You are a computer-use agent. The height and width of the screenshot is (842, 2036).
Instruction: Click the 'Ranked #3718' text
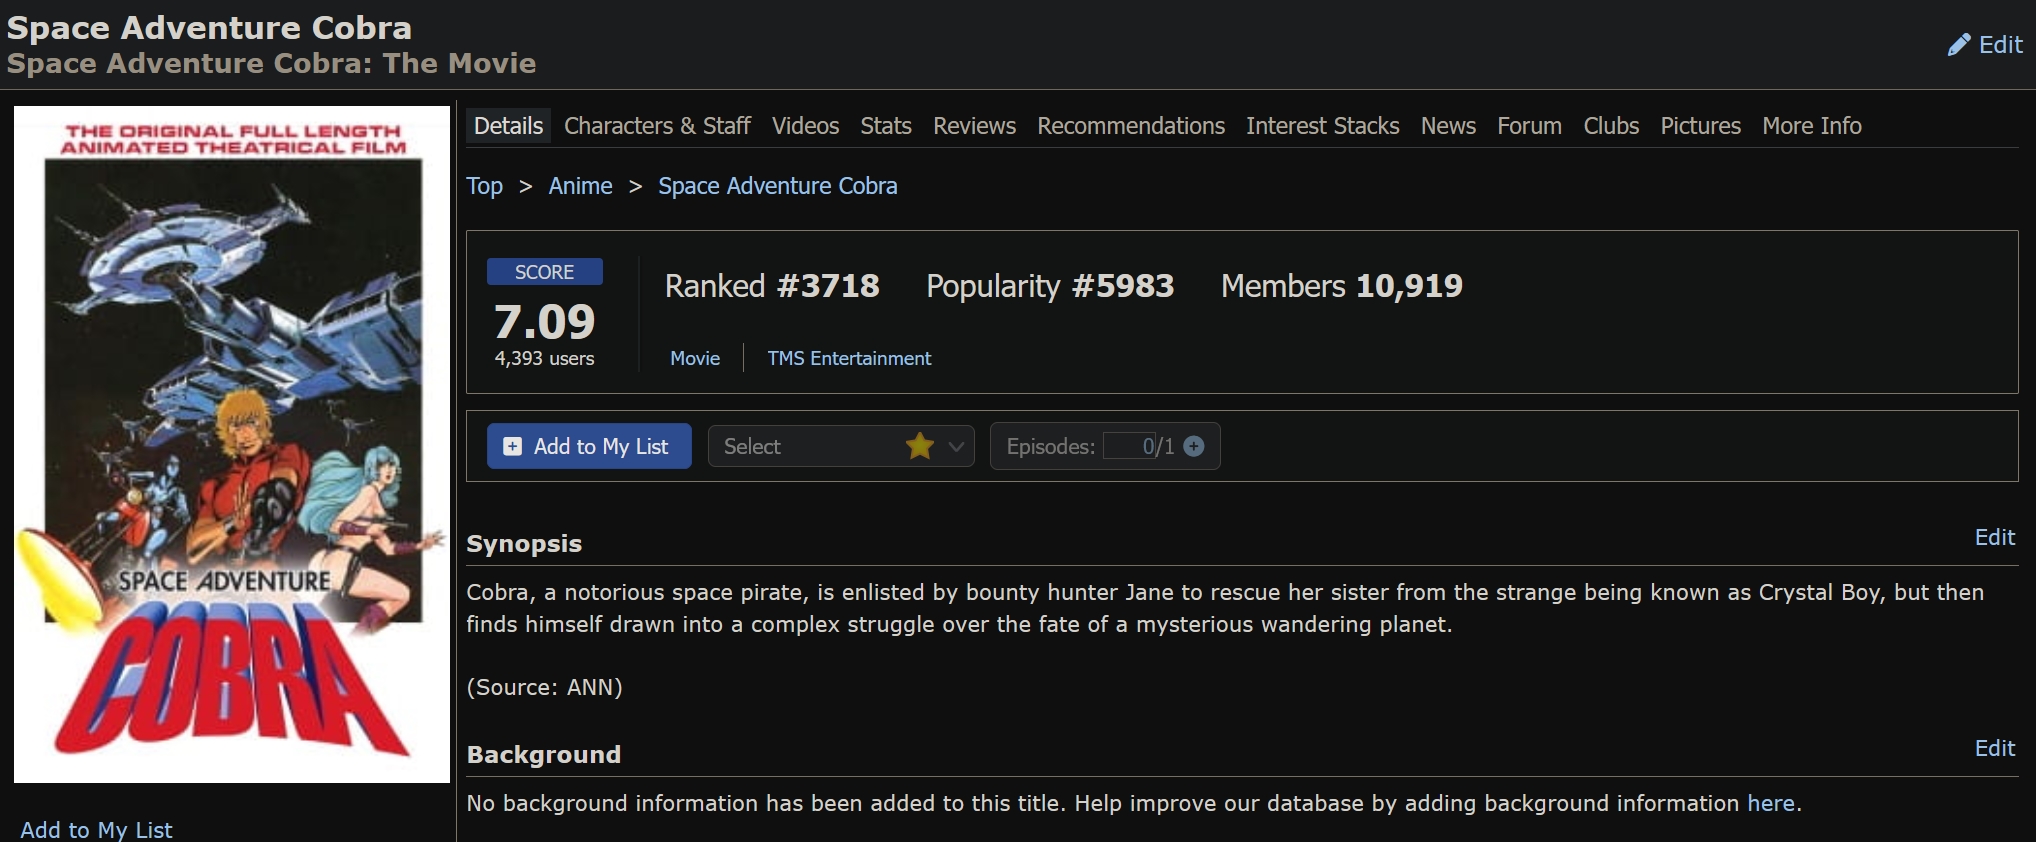(772, 286)
